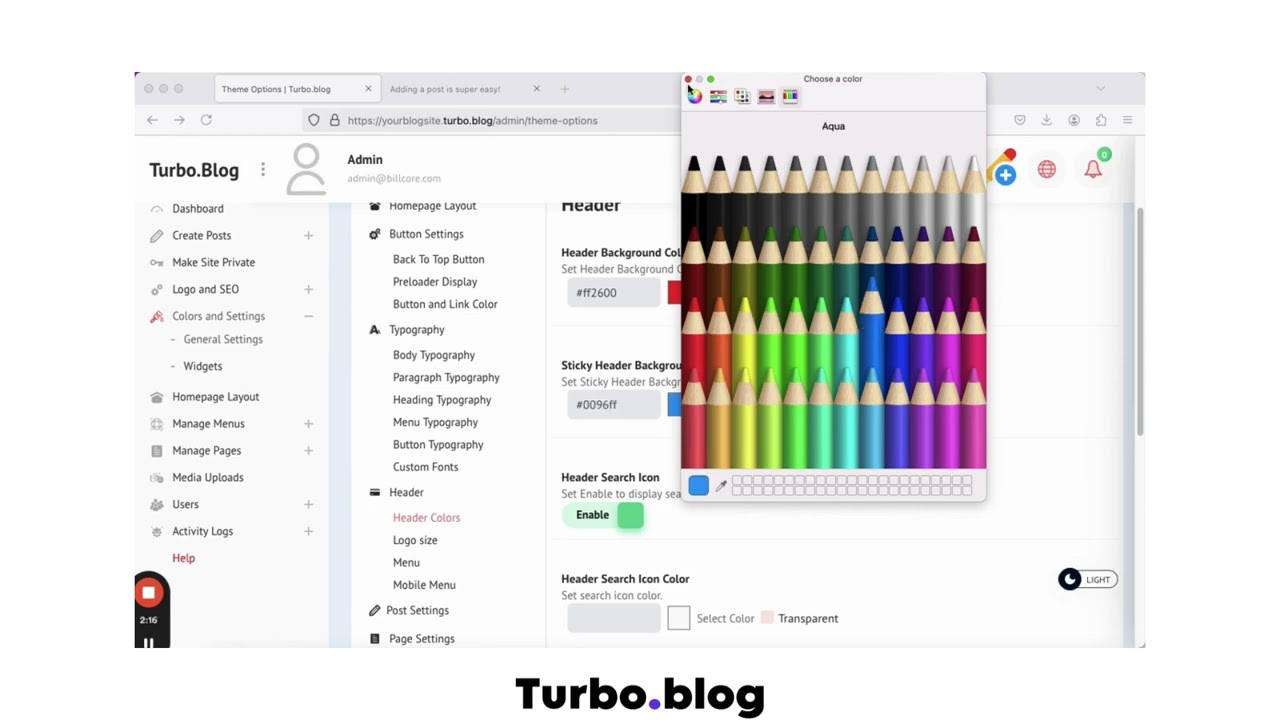Expand the Users section
This screenshot has height=720, width=1280.
click(x=308, y=505)
